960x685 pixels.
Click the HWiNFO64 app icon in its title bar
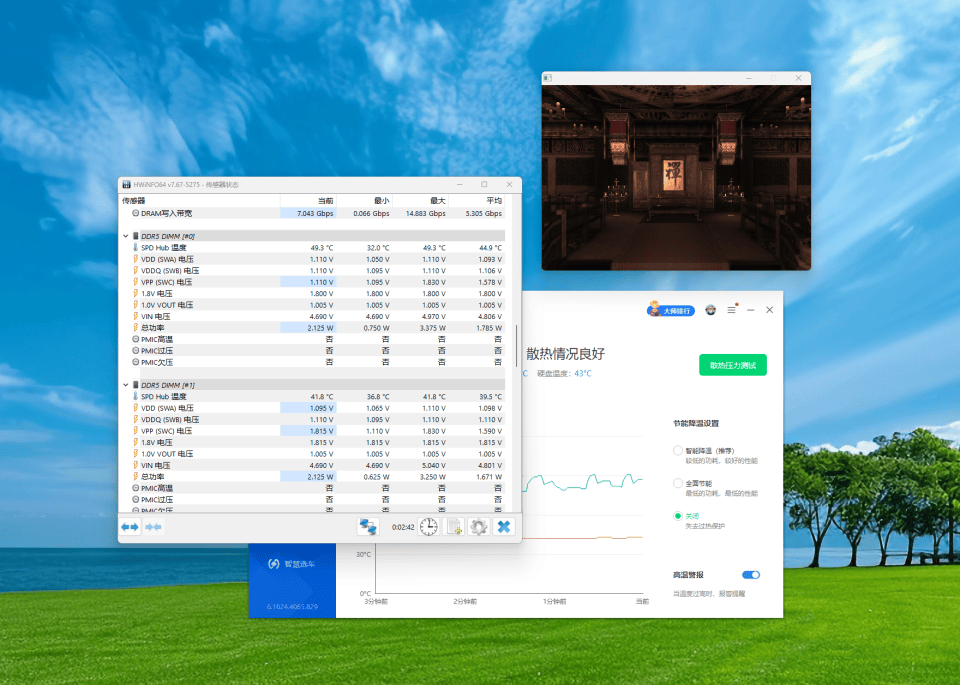point(127,184)
